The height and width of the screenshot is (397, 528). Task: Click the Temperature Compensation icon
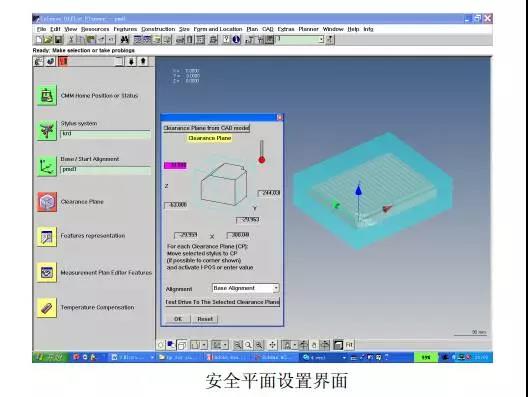[47, 307]
